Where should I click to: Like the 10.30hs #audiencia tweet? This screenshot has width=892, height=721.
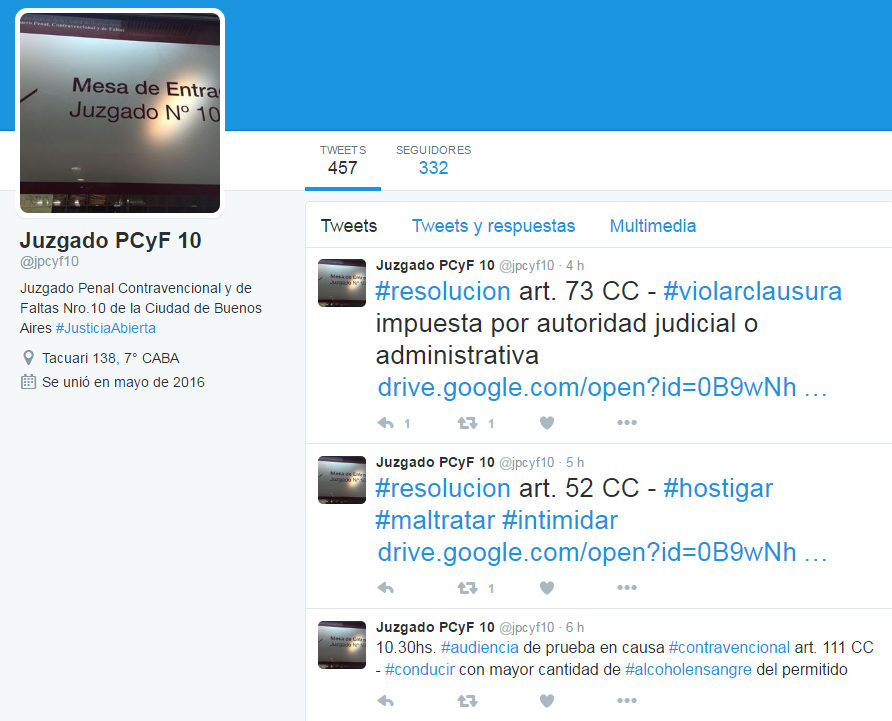tap(547, 701)
